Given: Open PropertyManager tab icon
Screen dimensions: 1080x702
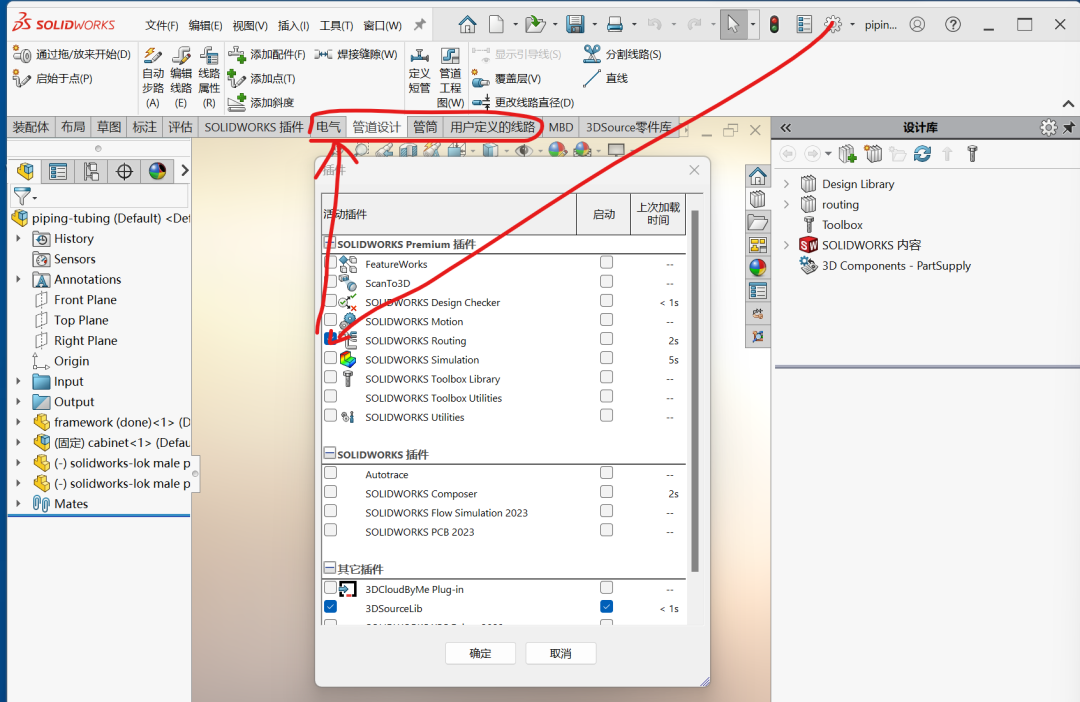Looking at the screenshot, I should click(58, 171).
